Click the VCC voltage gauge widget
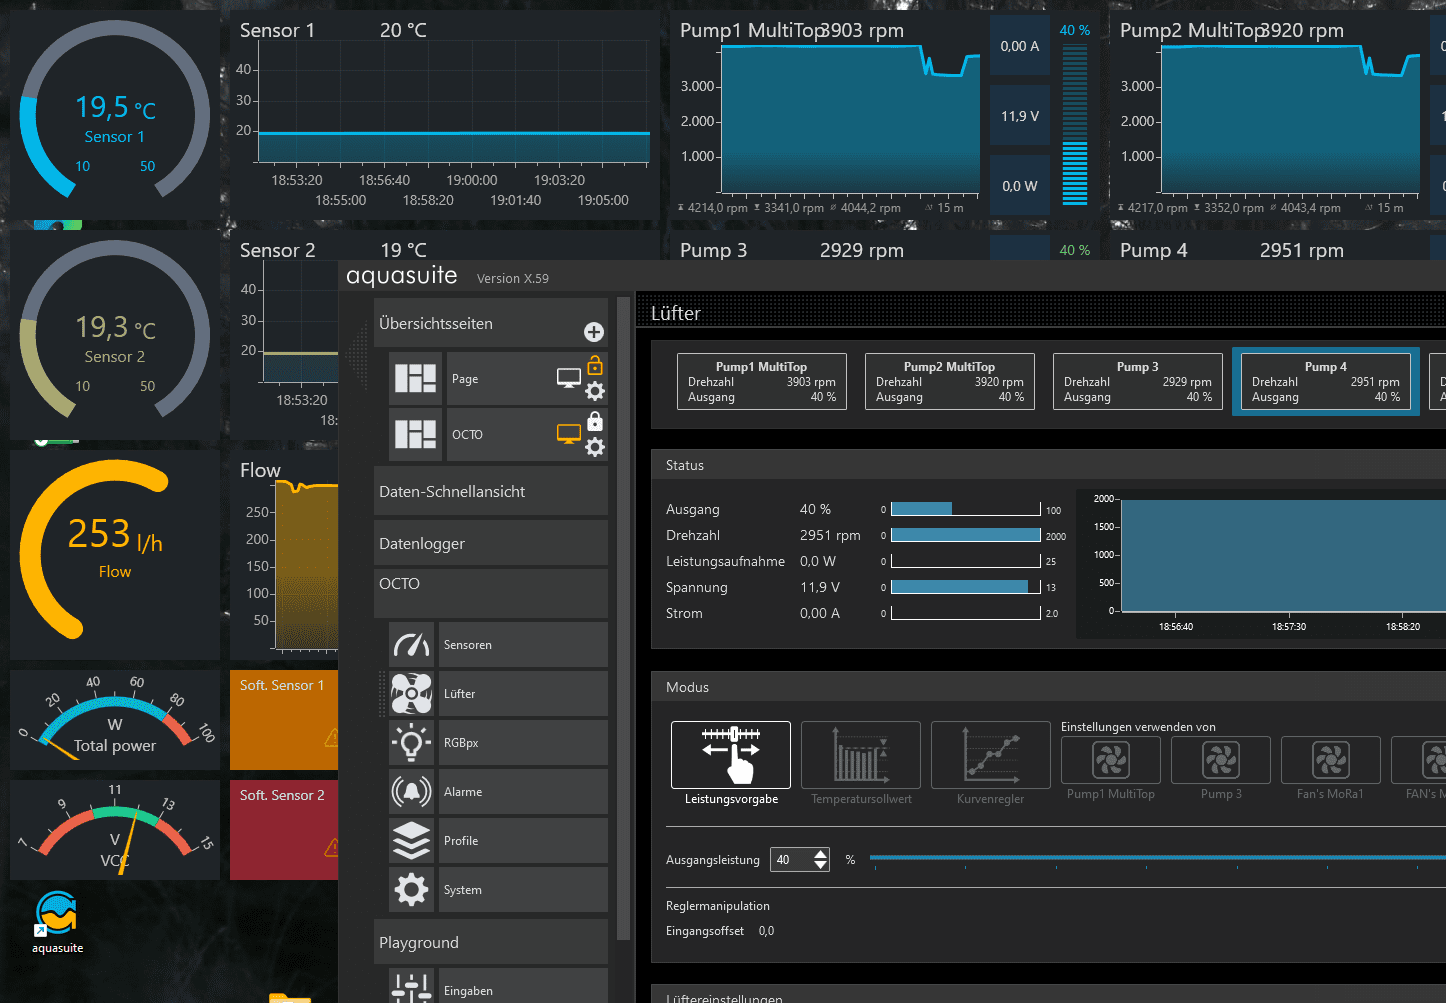The height and width of the screenshot is (1003, 1446). 115,830
